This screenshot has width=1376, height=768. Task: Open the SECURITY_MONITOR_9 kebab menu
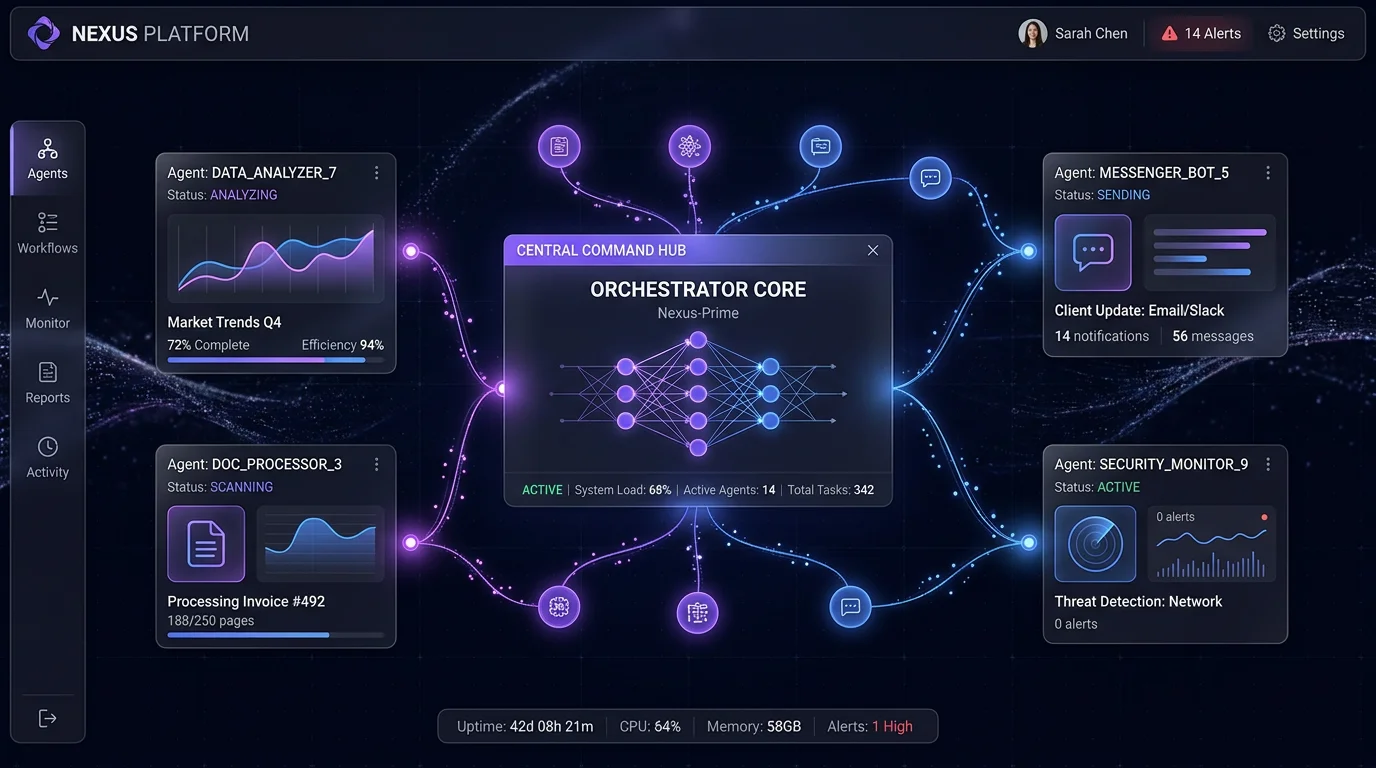click(1267, 464)
